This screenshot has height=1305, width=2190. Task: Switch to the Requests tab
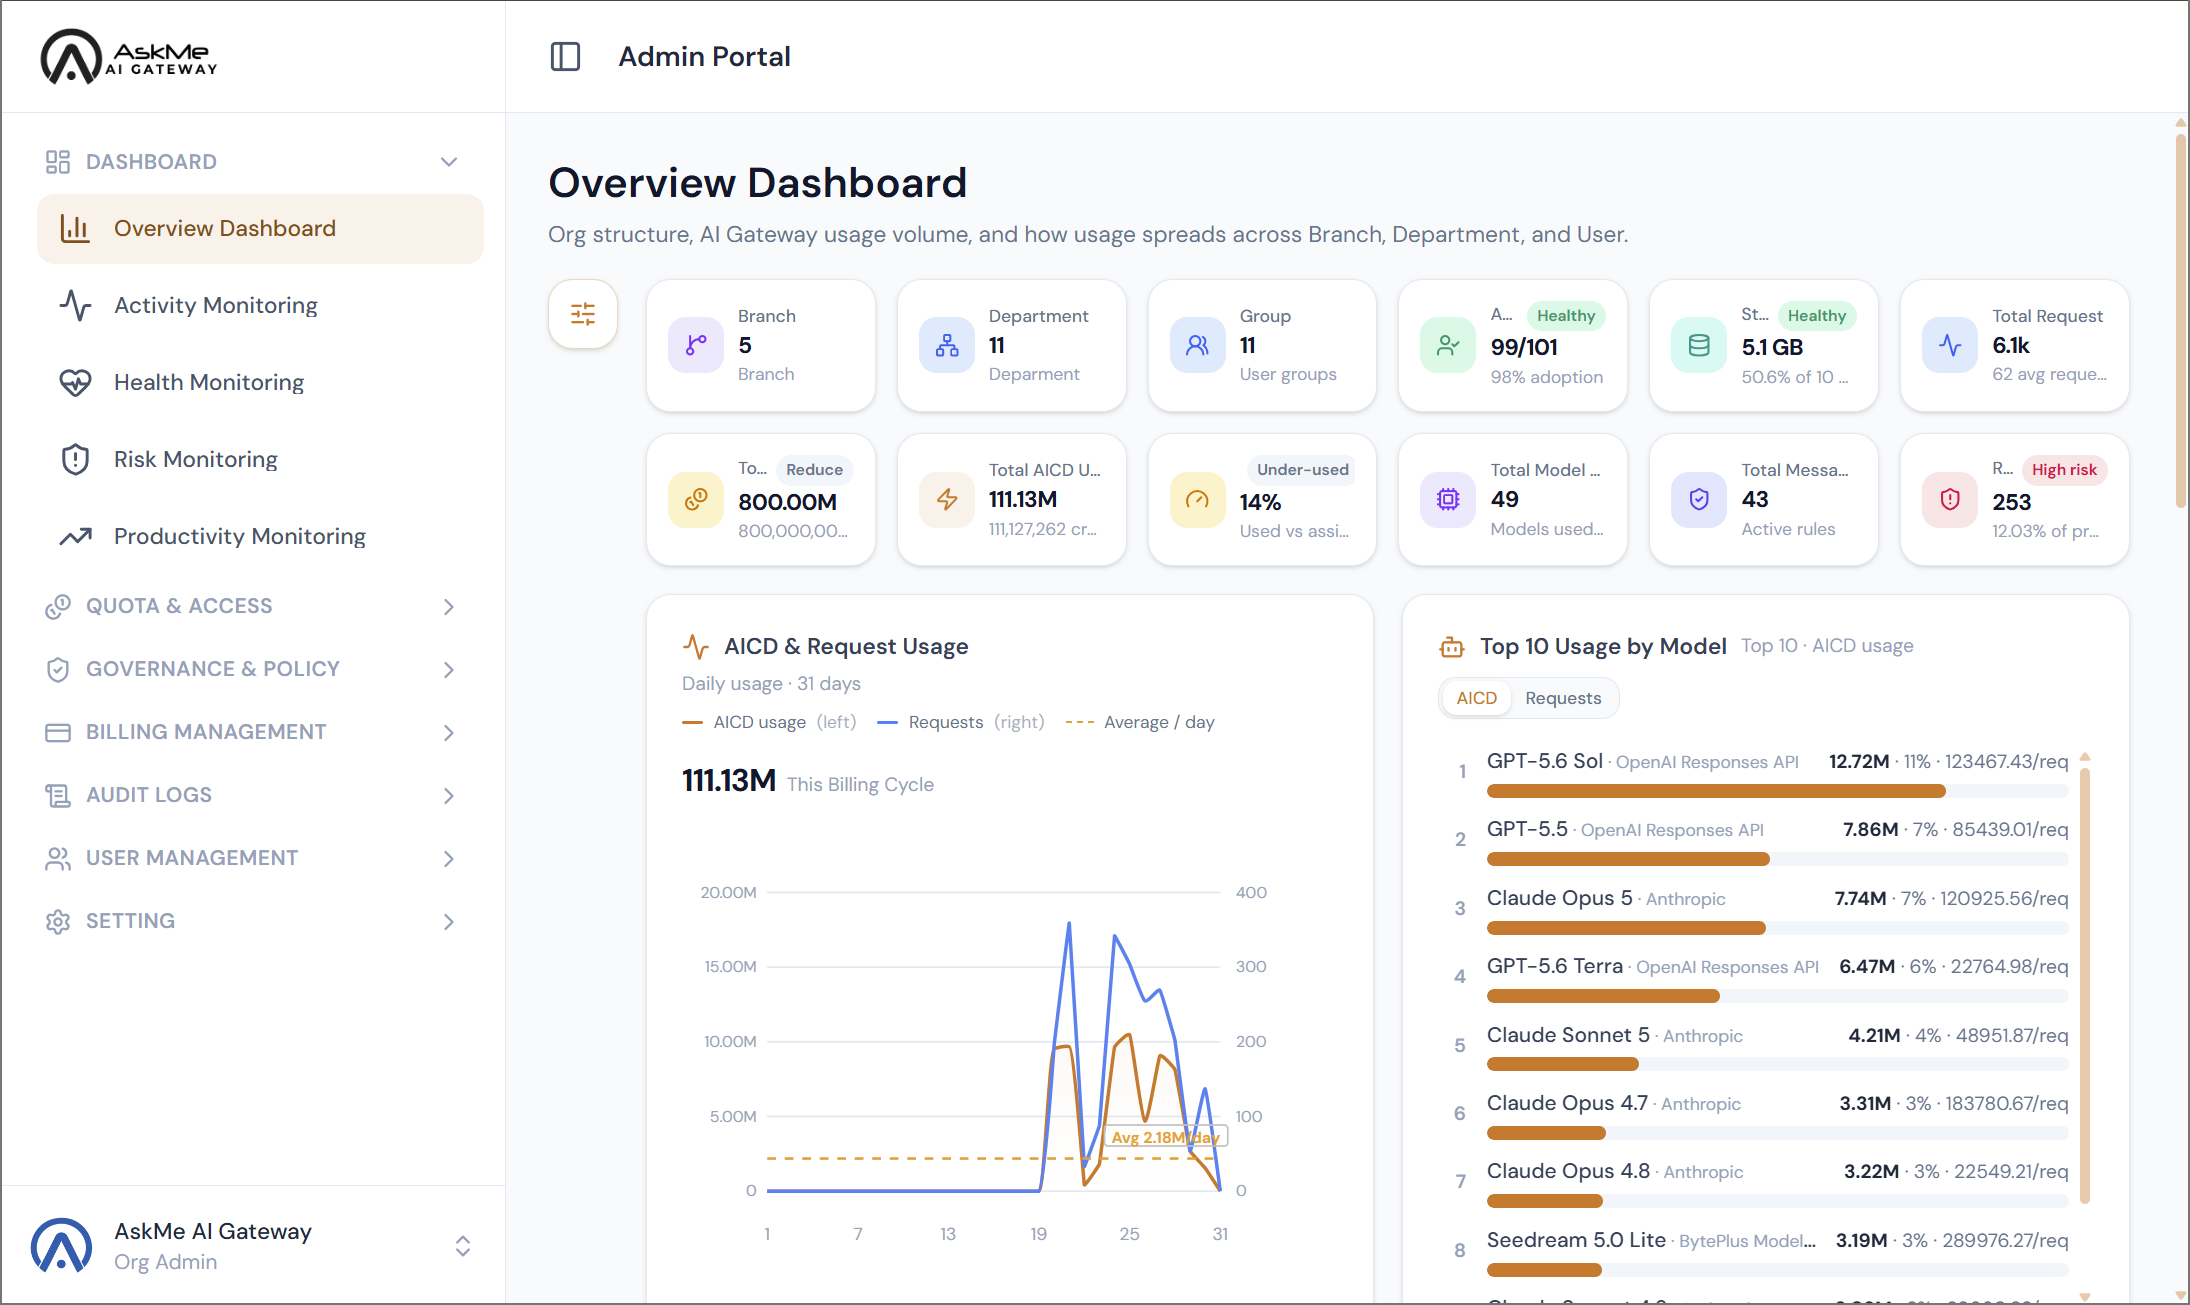pos(1563,698)
